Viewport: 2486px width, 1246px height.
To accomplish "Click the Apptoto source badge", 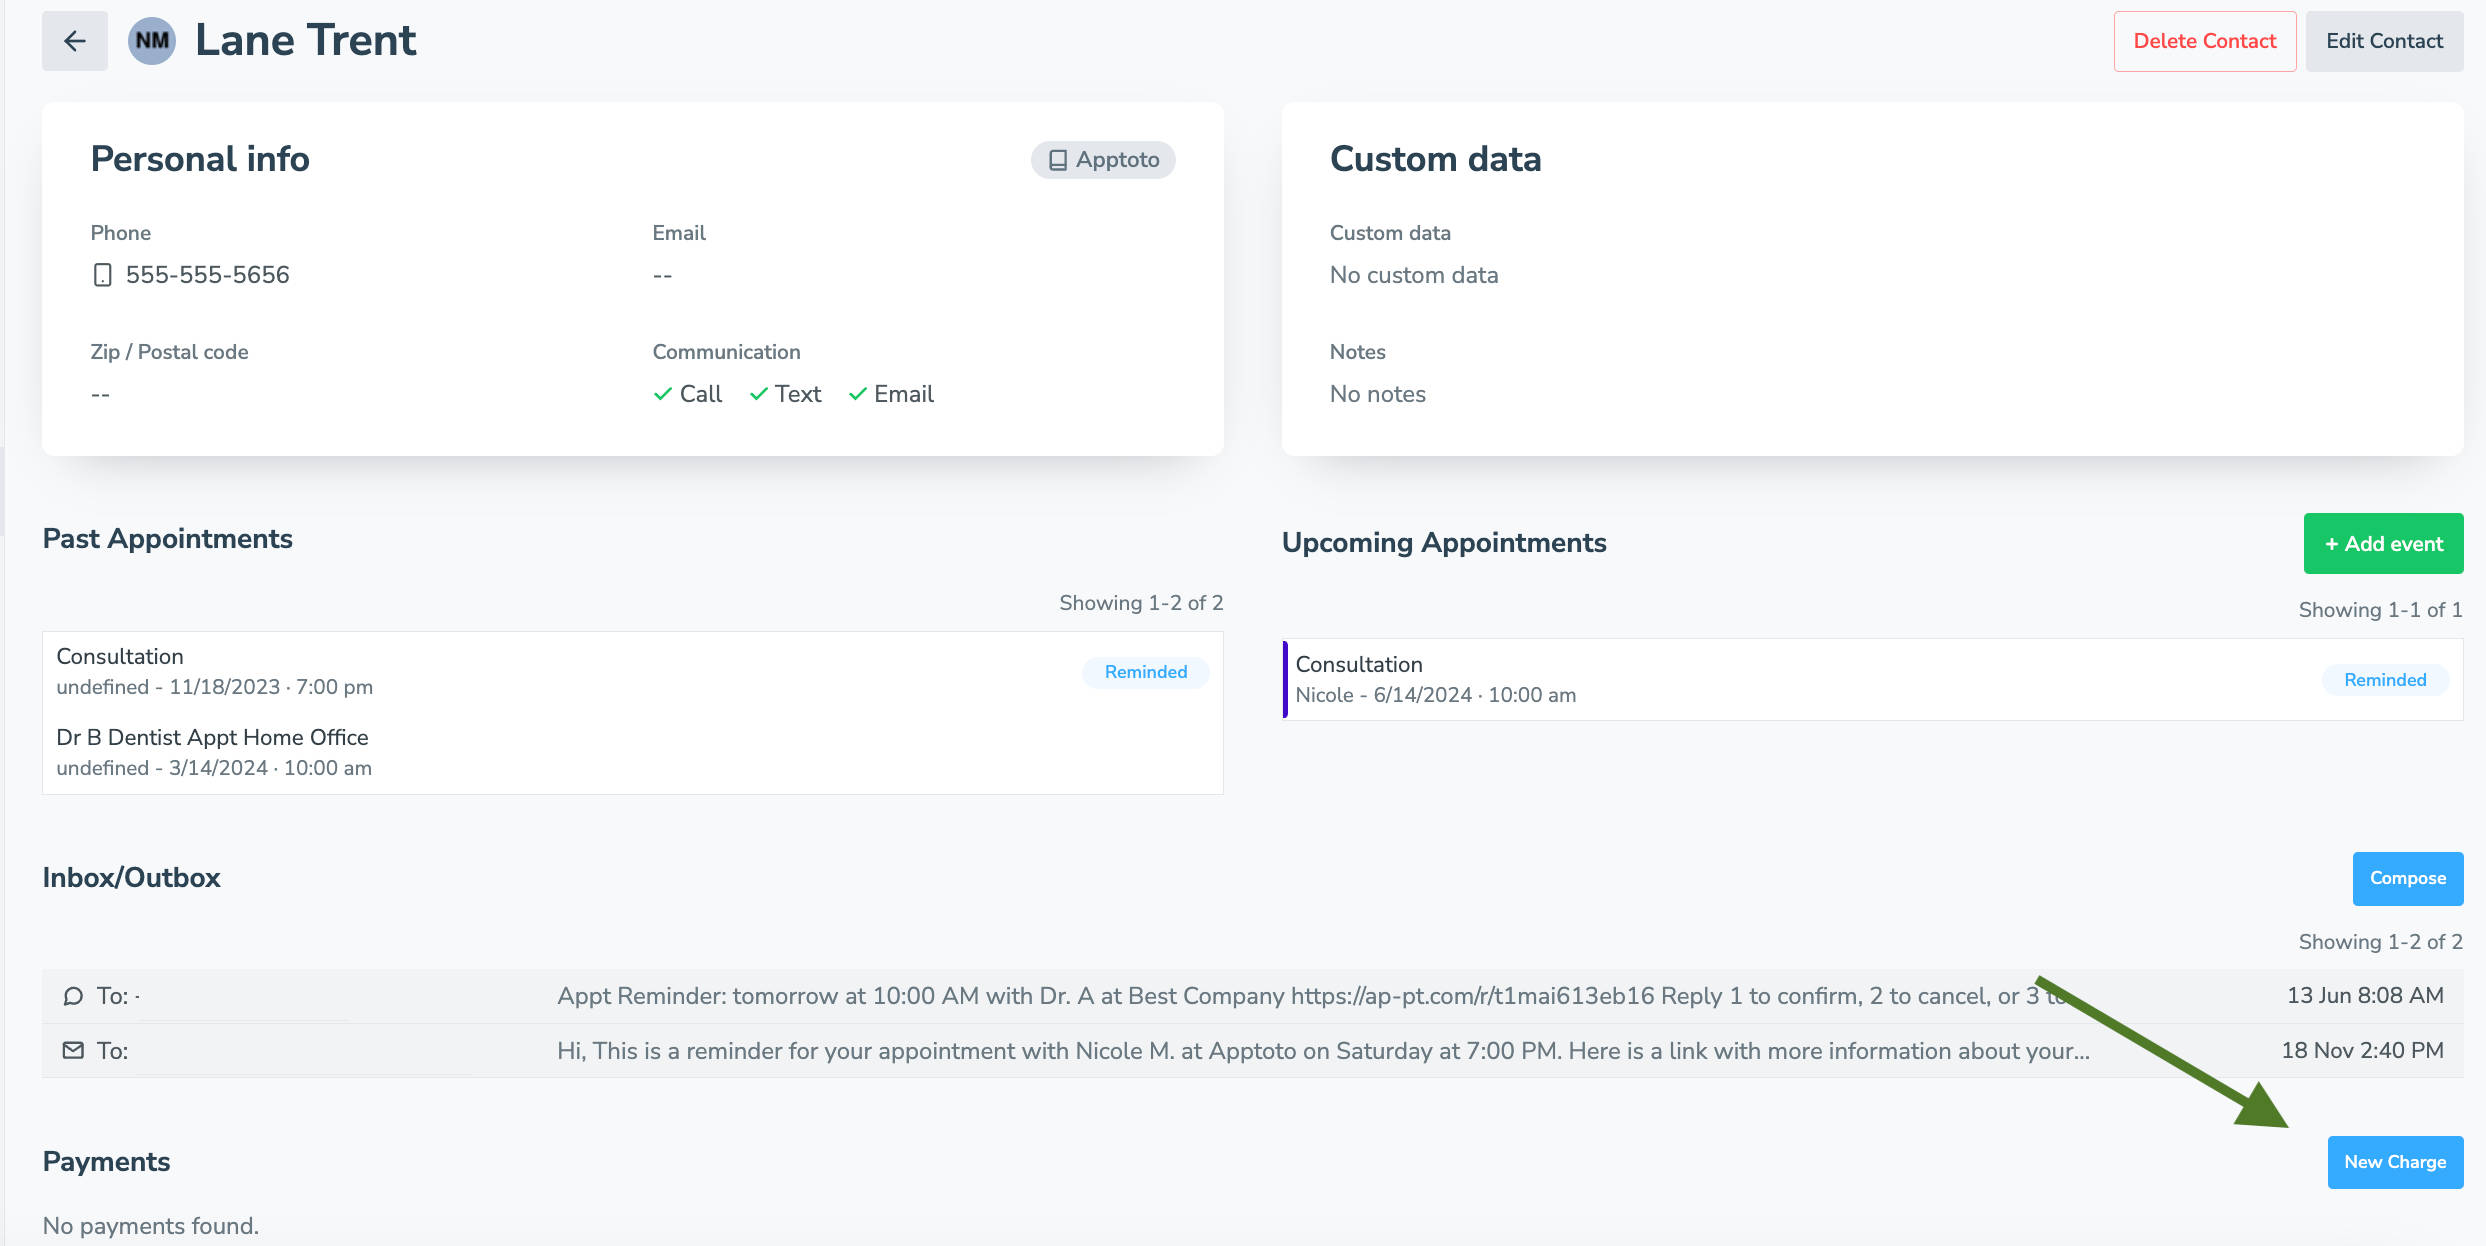I will click(x=1102, y=159).
